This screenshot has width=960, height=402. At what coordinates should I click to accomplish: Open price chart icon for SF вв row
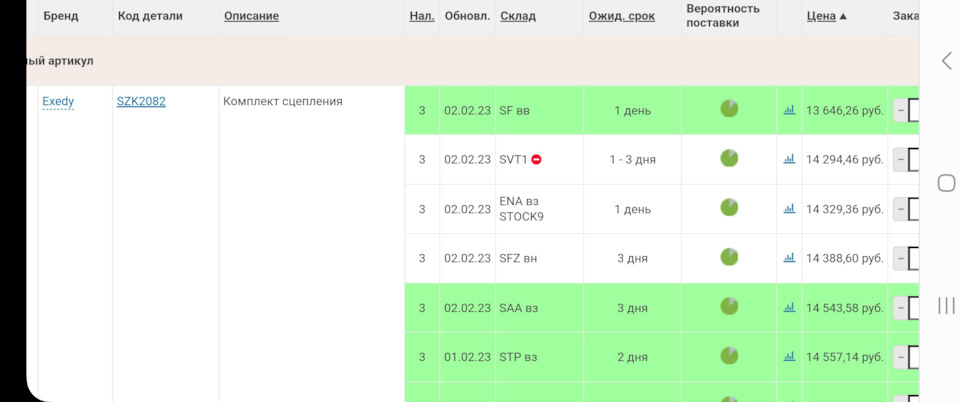[789, 110]
